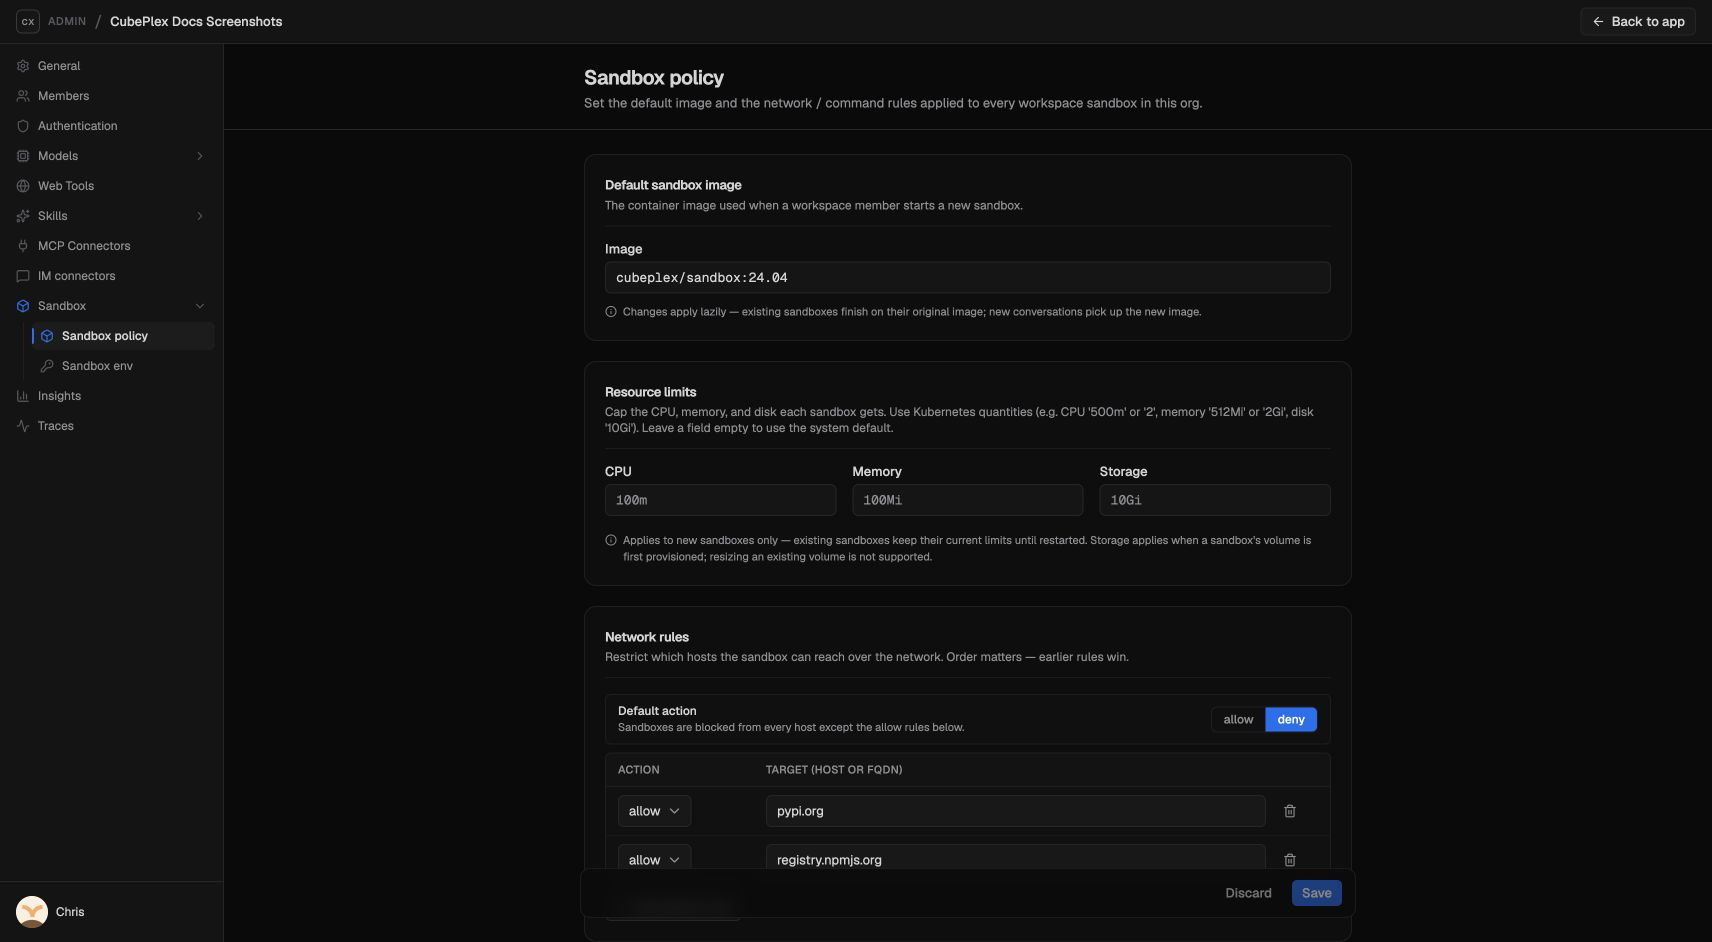Image resolution: width=1712 pixels, height=942 pixels.
Task: Click the CX logo icon in the header
Action: click(x=28, y=21)
